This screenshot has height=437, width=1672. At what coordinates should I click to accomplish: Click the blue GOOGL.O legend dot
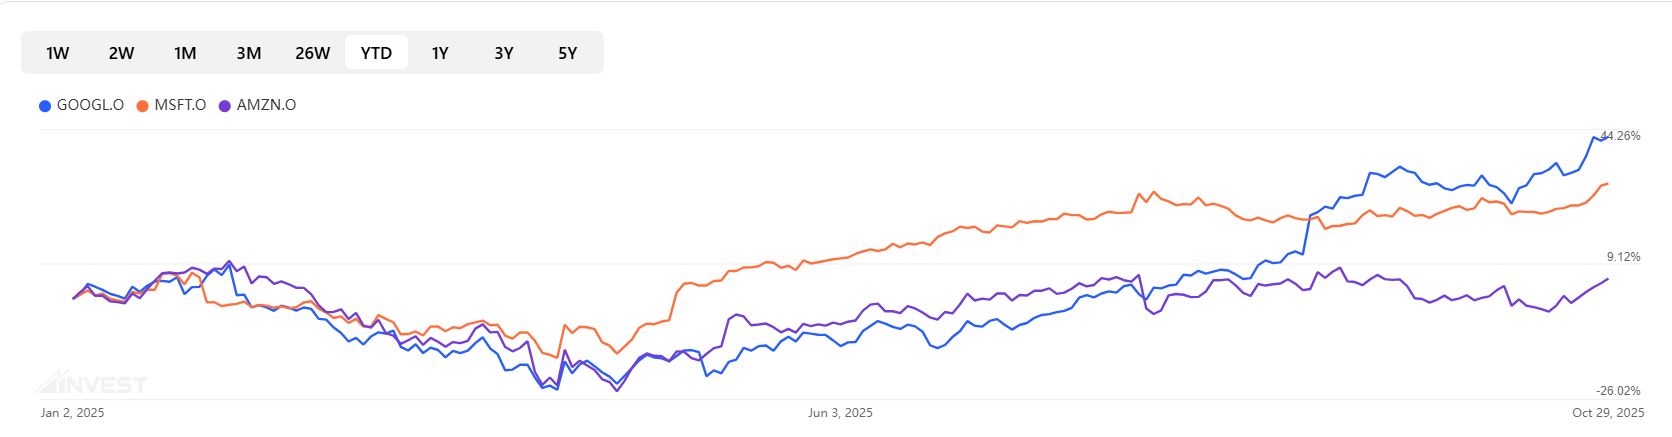tap(45, 106)
